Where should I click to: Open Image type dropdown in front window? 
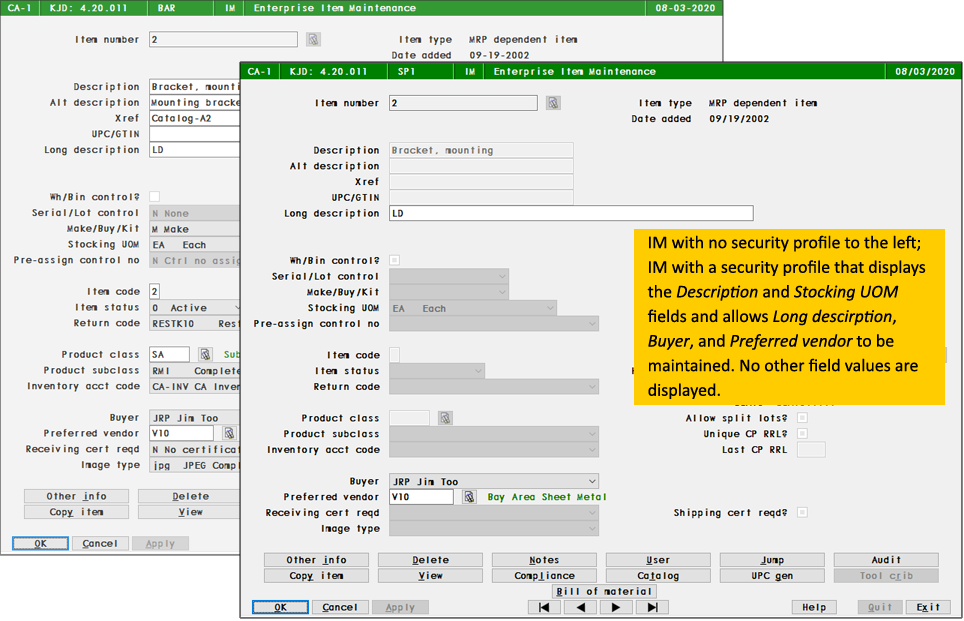tap(494, 528)
